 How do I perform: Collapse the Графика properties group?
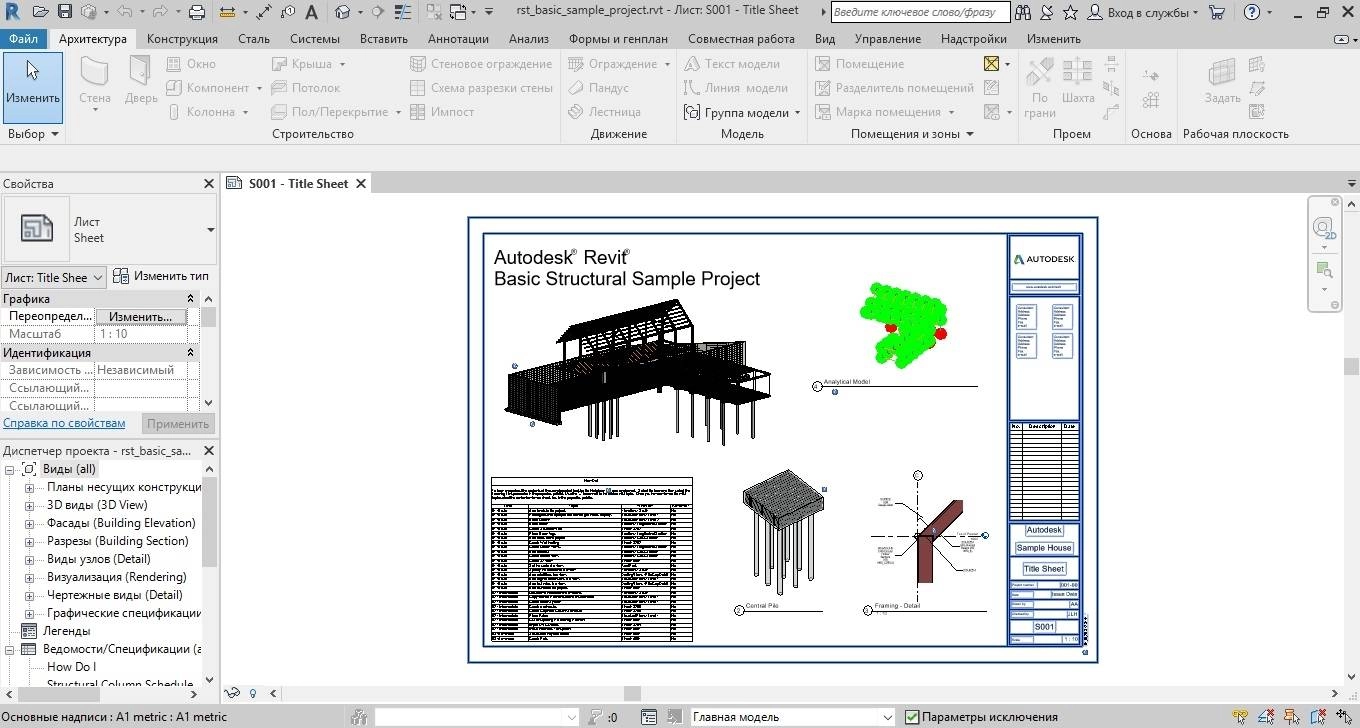pos(190,299)
